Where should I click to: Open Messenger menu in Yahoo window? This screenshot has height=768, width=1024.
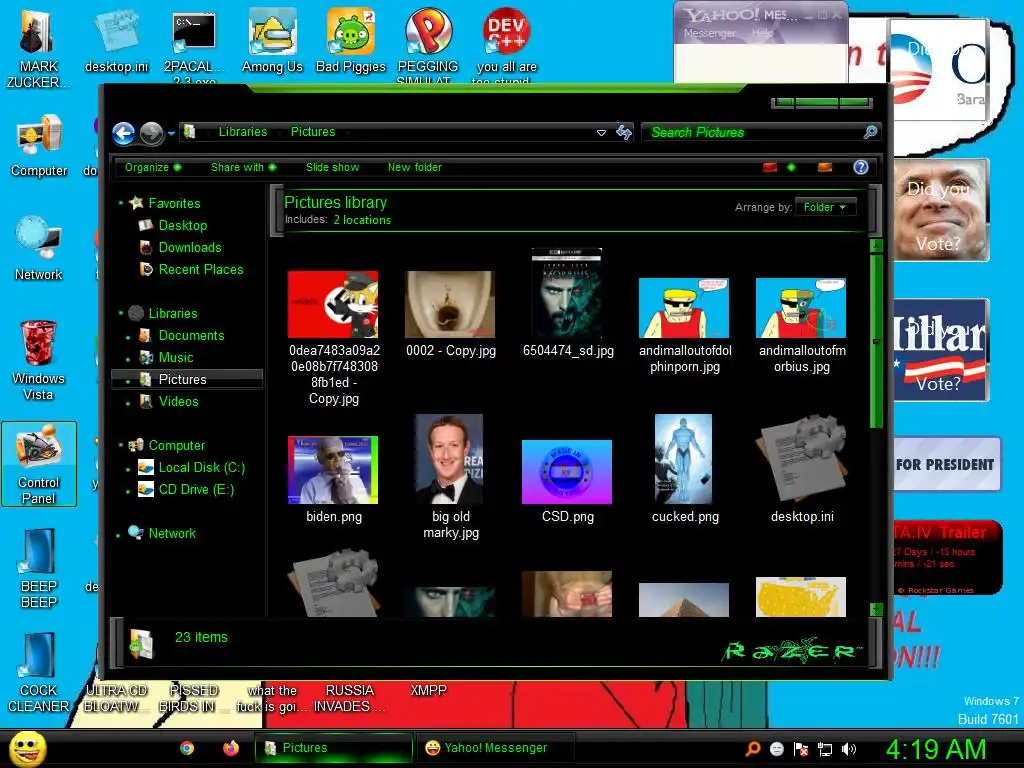709,33
